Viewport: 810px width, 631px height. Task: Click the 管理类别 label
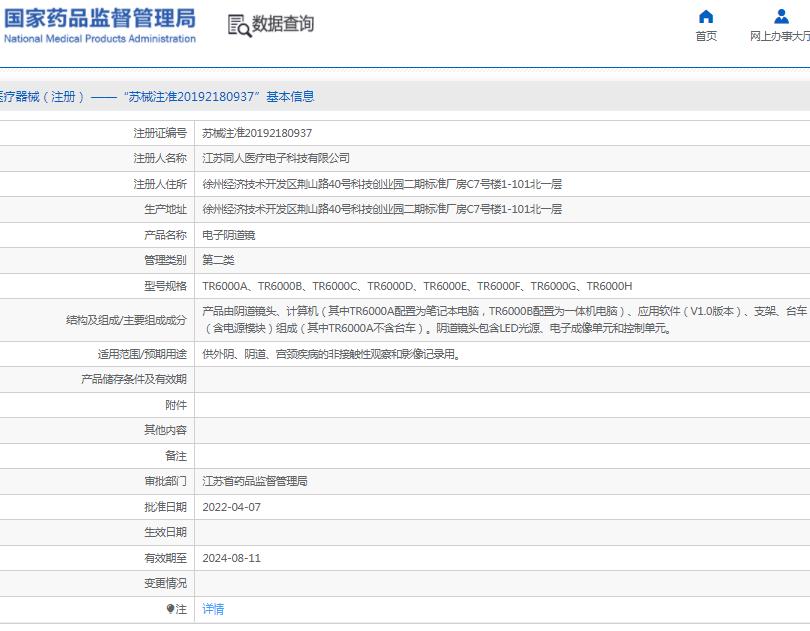pos(165,260)
